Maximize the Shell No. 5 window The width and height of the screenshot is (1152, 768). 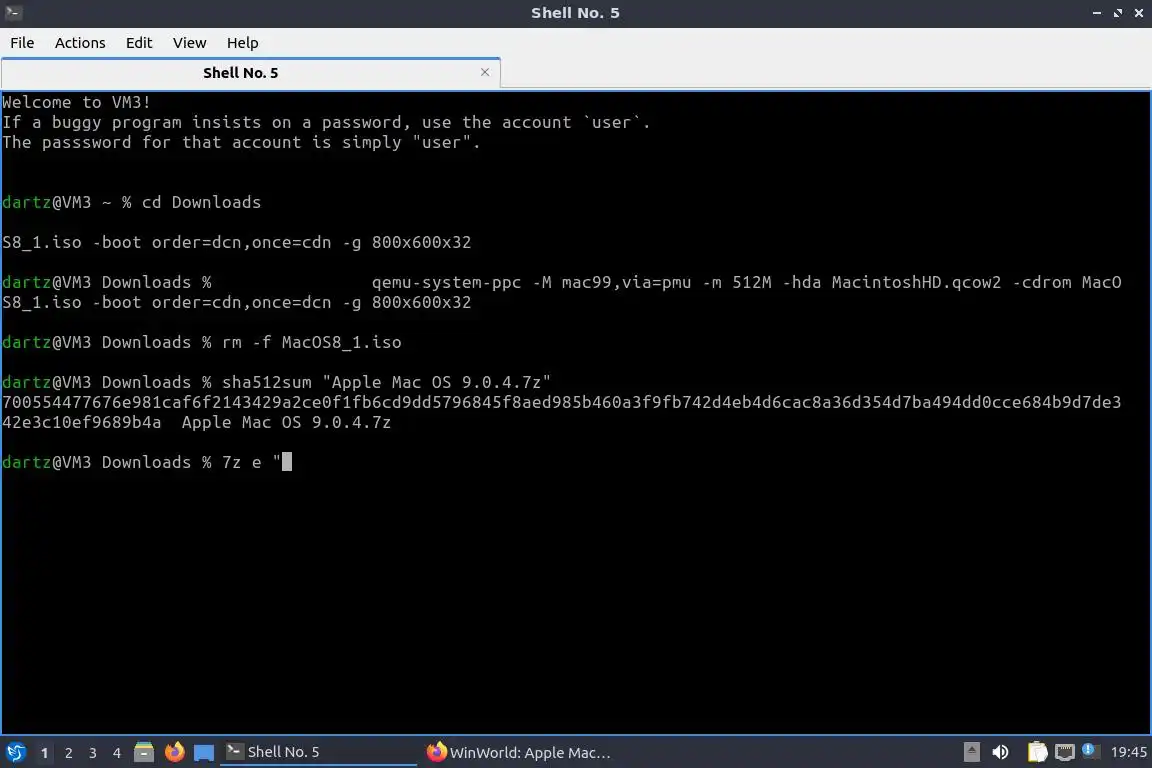[x=1118, y=12]
